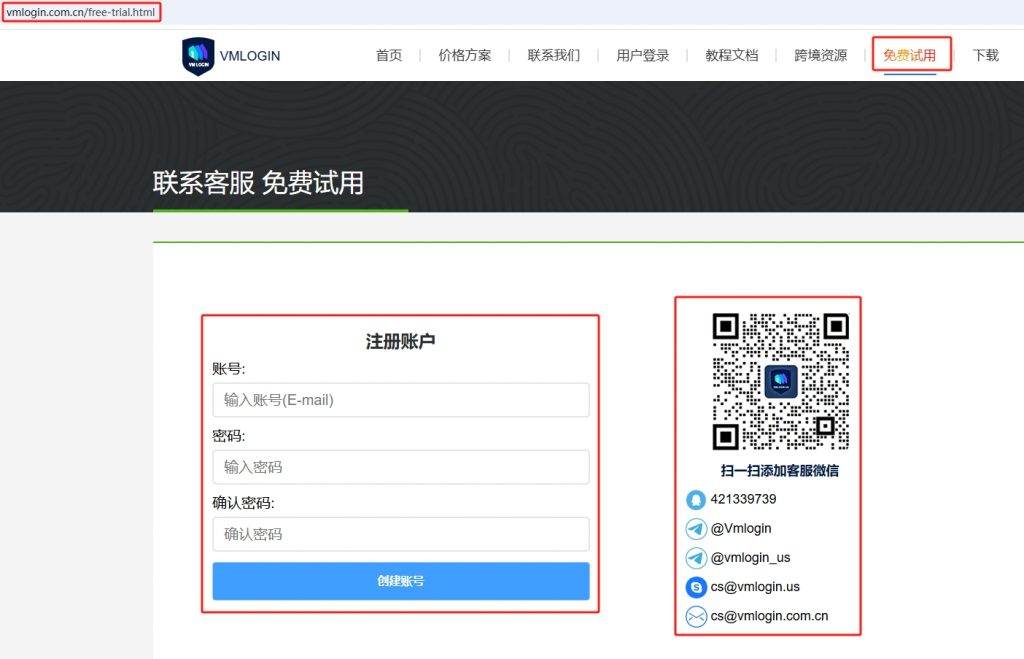Focus the 输入密码 password field
This screenshot has width=1024, height=659.
pos(401,467)
